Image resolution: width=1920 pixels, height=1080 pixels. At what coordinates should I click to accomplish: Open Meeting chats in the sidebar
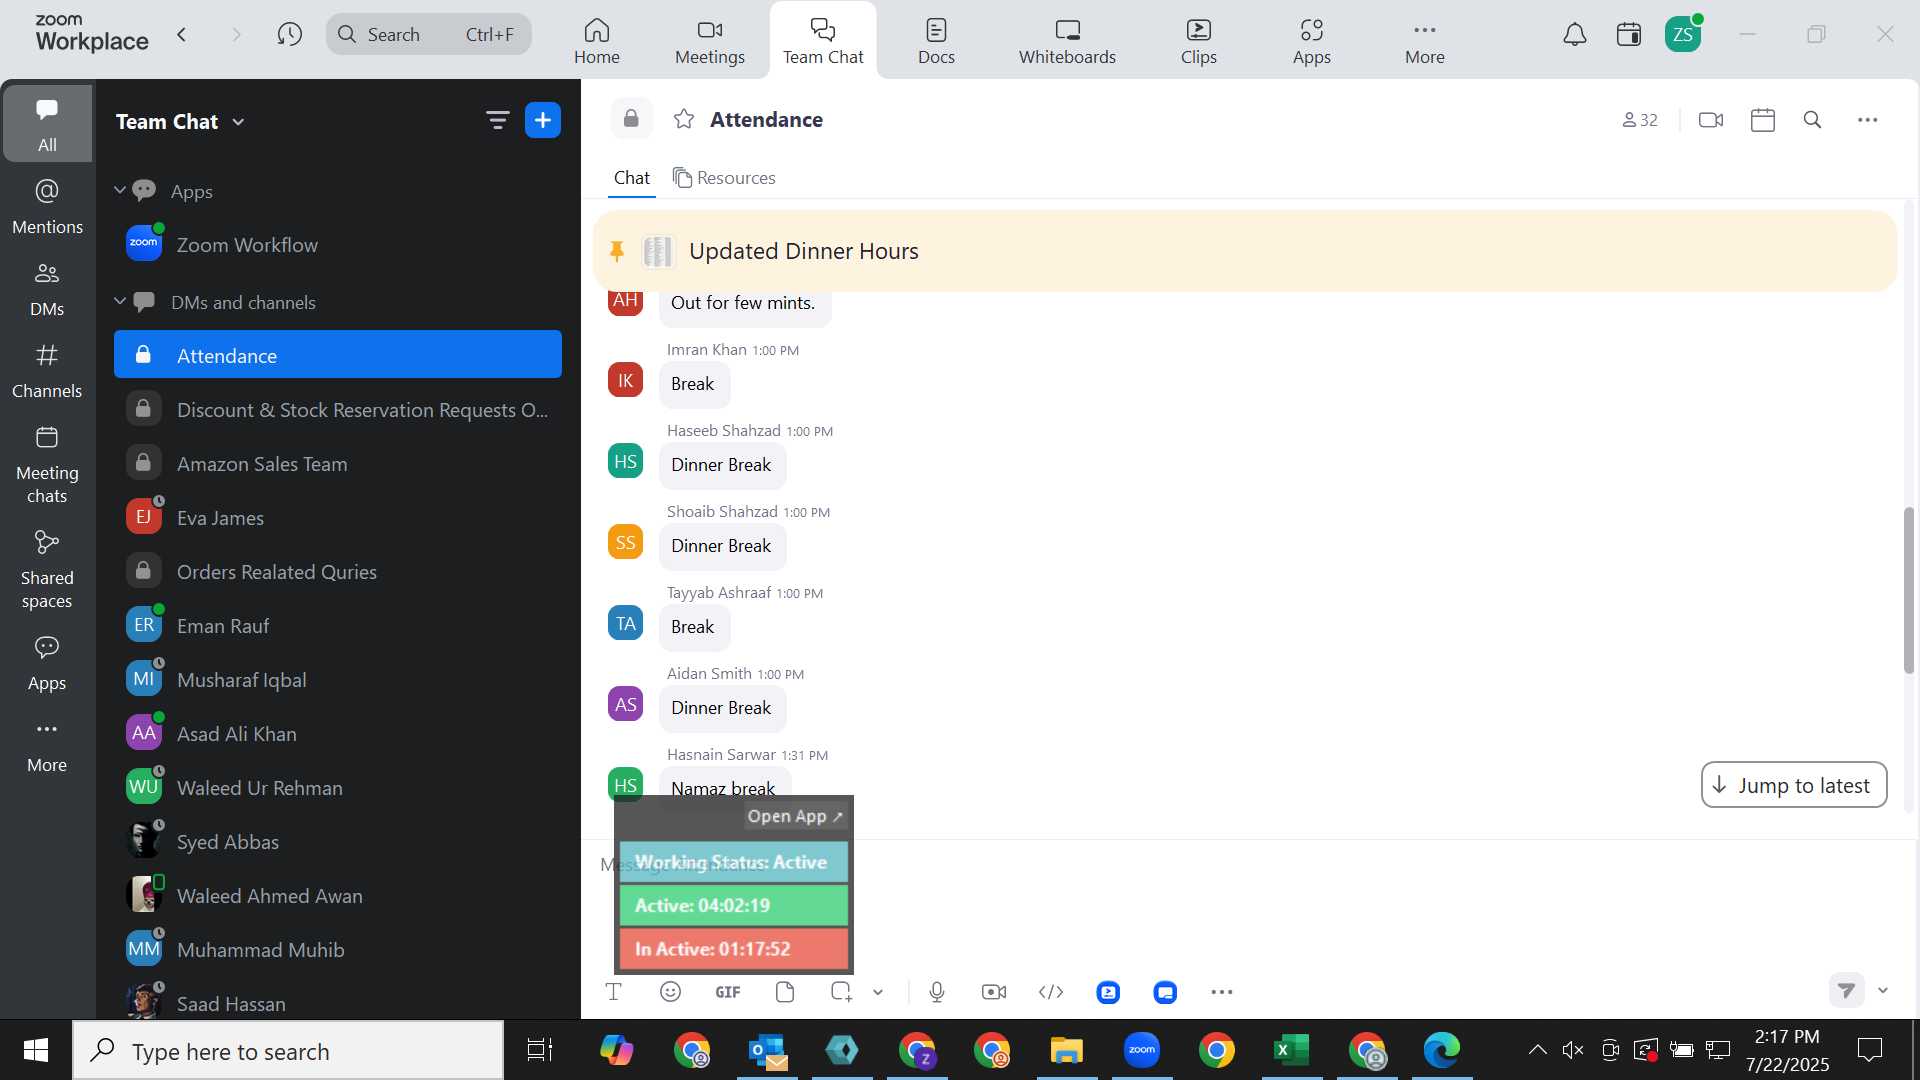[47, 464]
